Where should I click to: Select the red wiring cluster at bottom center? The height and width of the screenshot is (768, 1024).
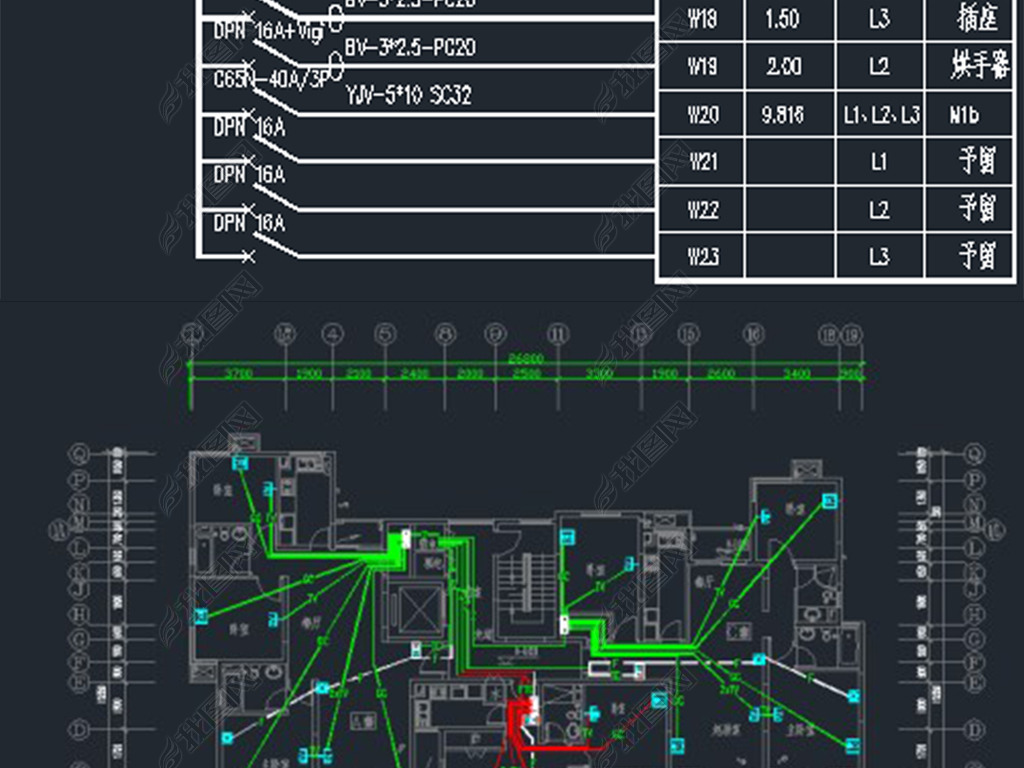coord(520,720)
